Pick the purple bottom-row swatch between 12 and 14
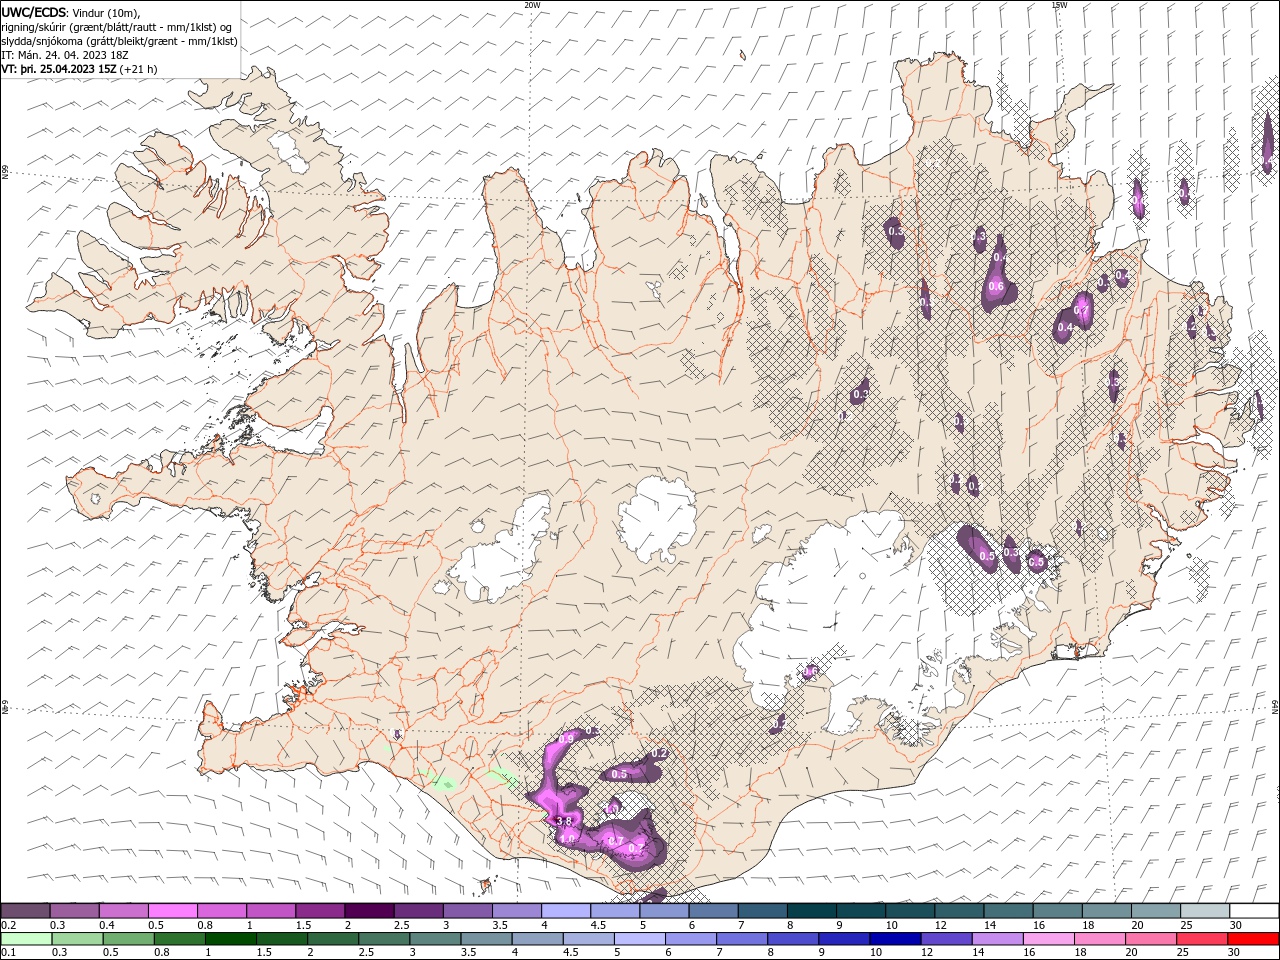 (x=946, y=939)
